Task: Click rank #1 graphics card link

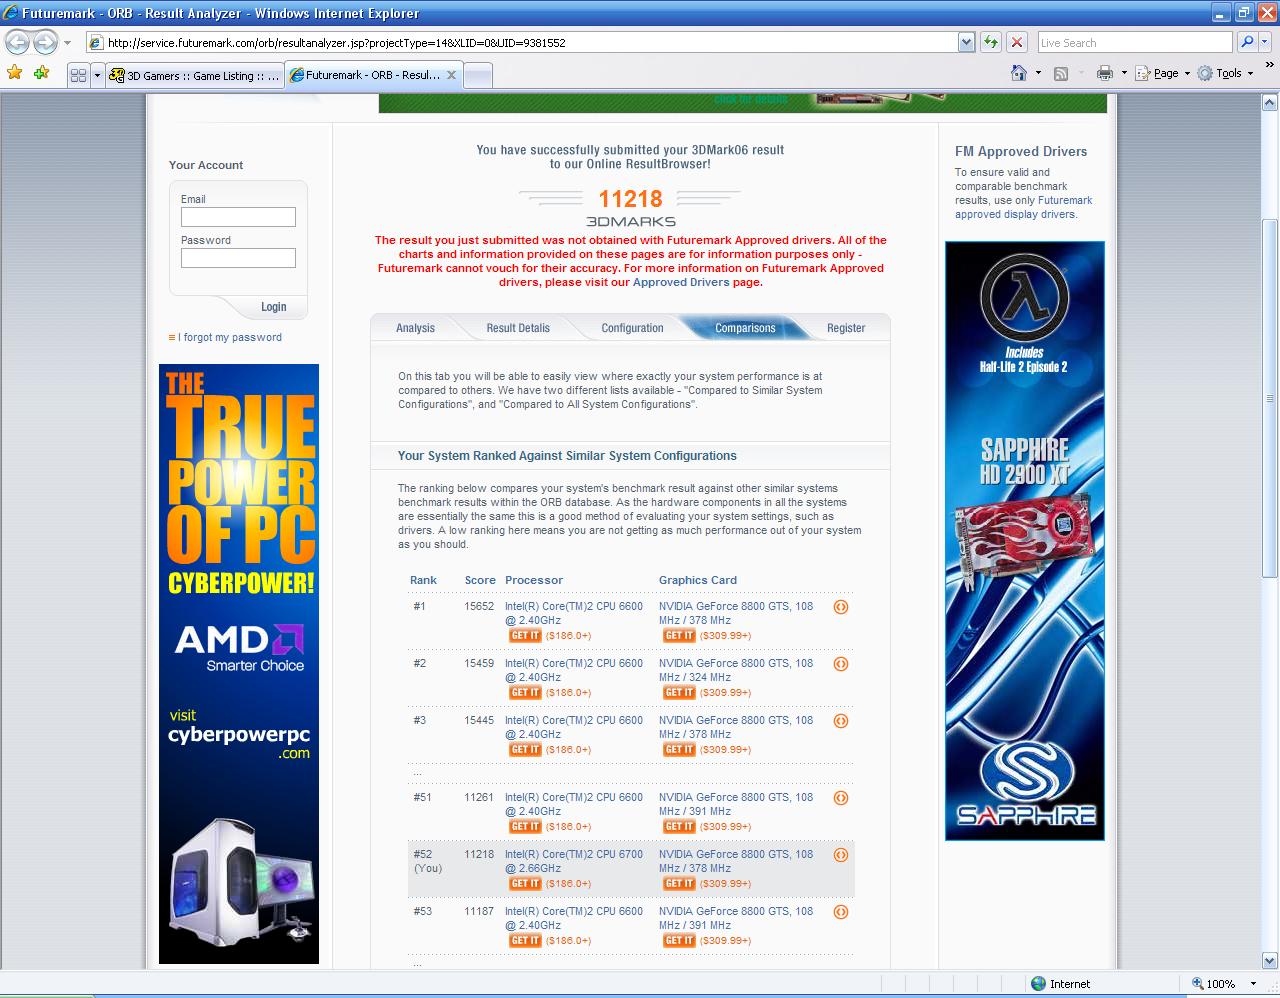Action: (736, 613)
